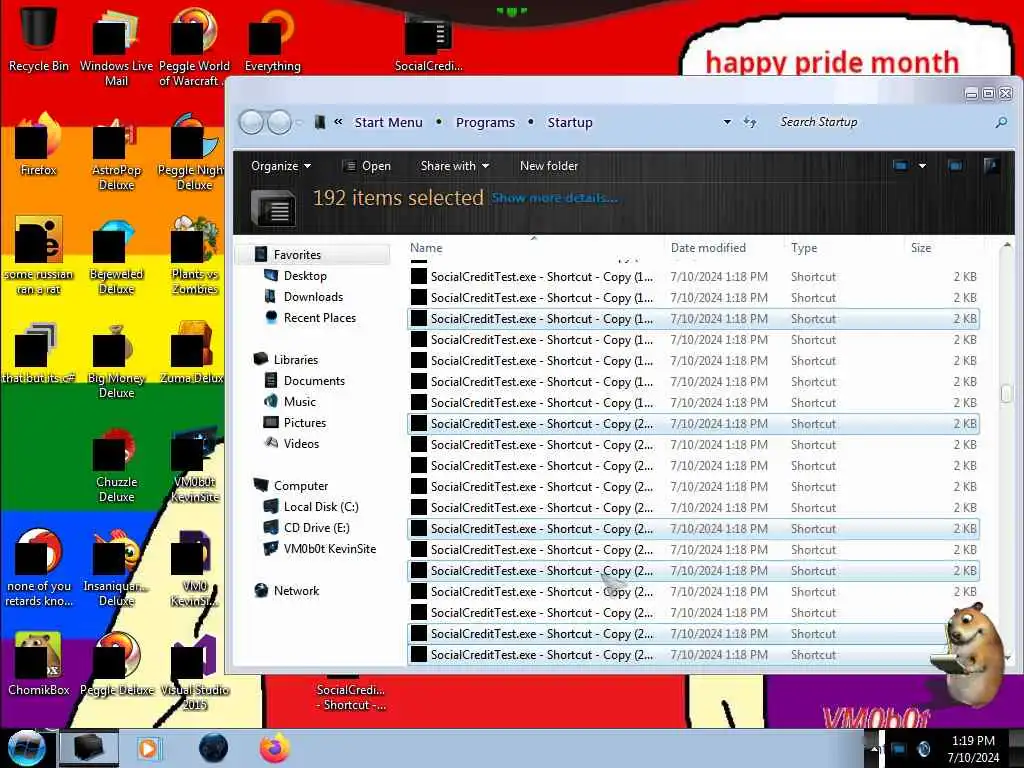Open the Organize dropdown menu
This screenshot has width=1024, height=768.
(281, 166)
